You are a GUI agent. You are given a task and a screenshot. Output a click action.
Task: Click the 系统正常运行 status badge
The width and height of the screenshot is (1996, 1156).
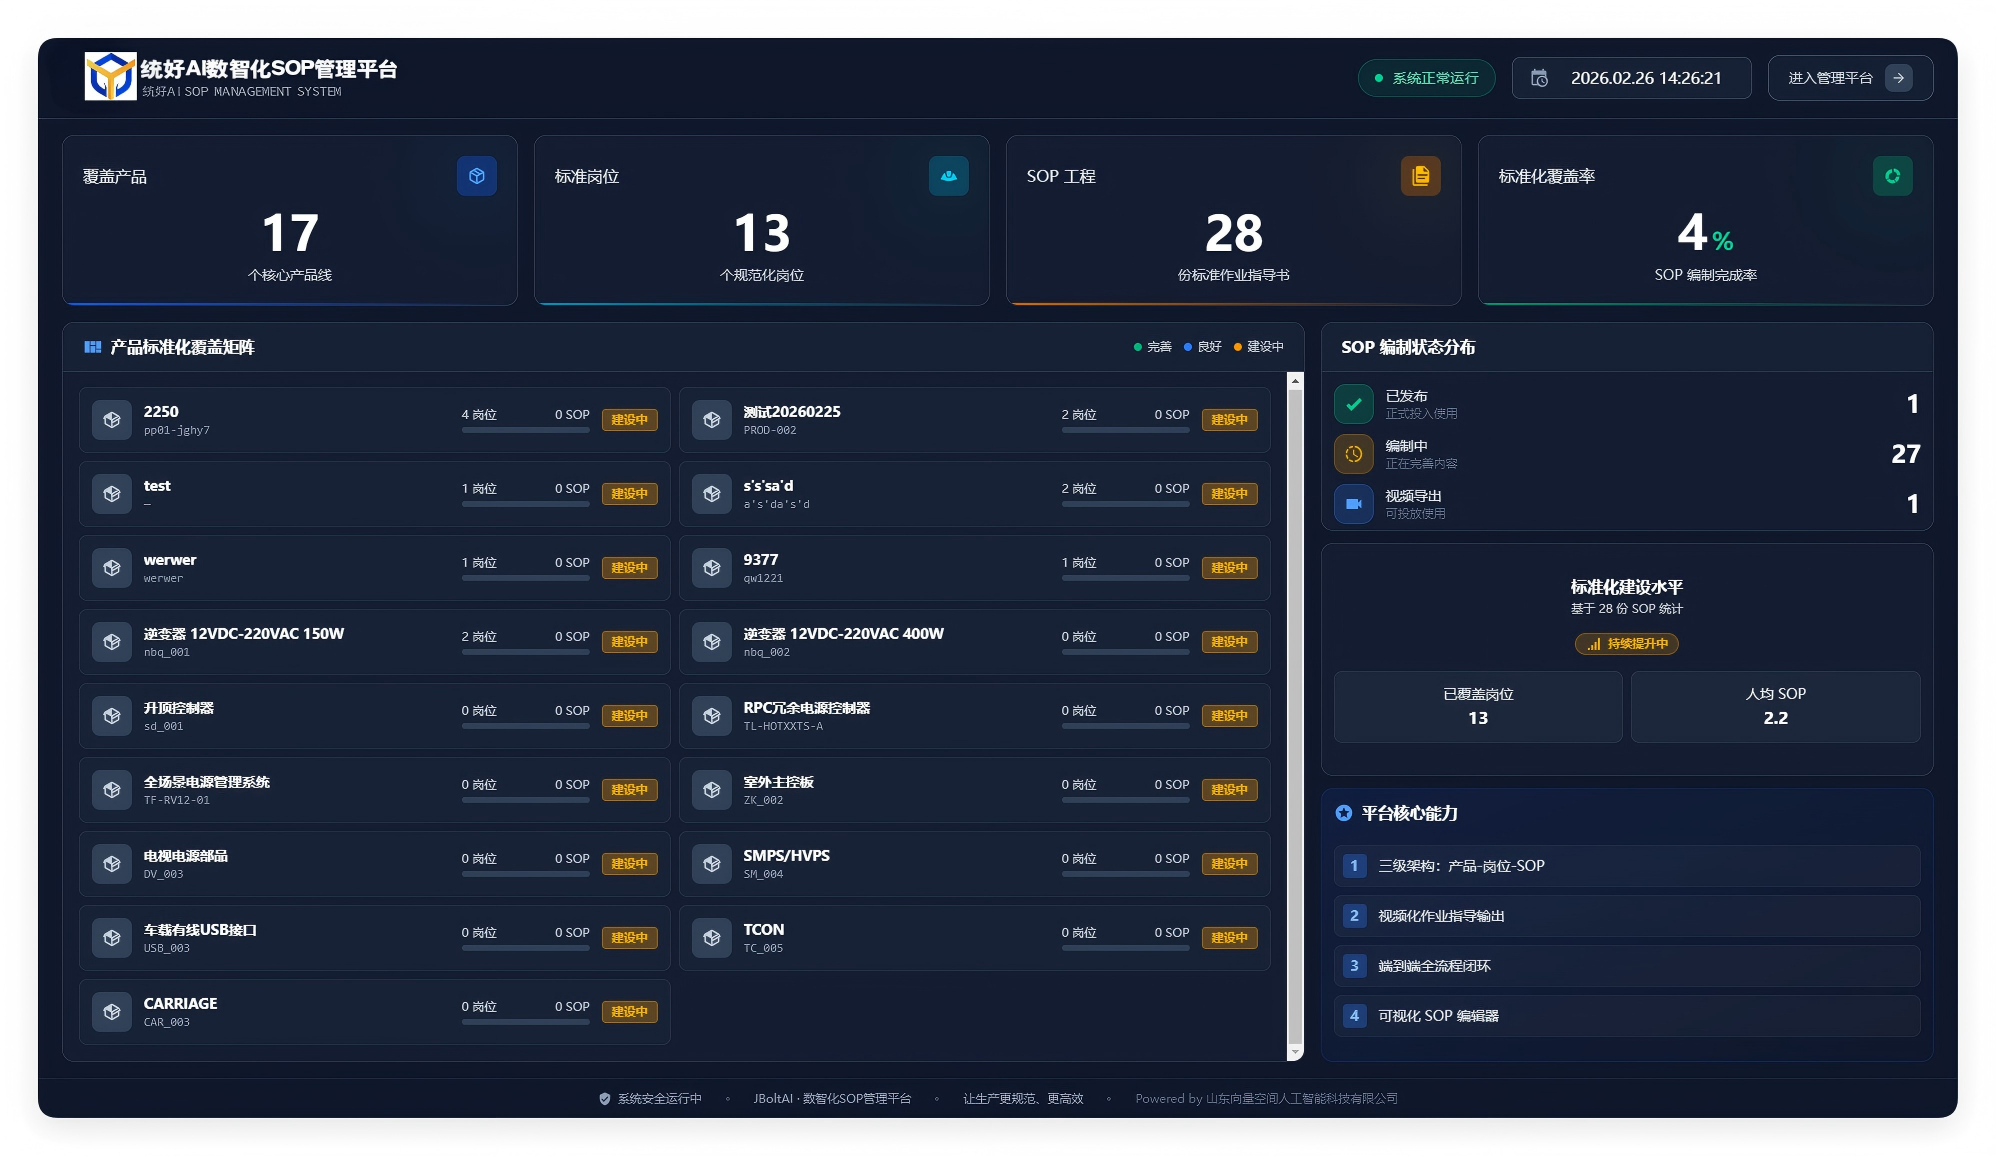pyautogui.click(x=1426, y=78)
